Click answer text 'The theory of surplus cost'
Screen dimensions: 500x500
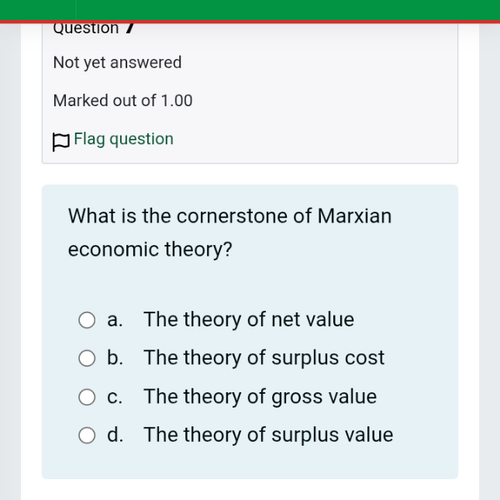(264, 358)
